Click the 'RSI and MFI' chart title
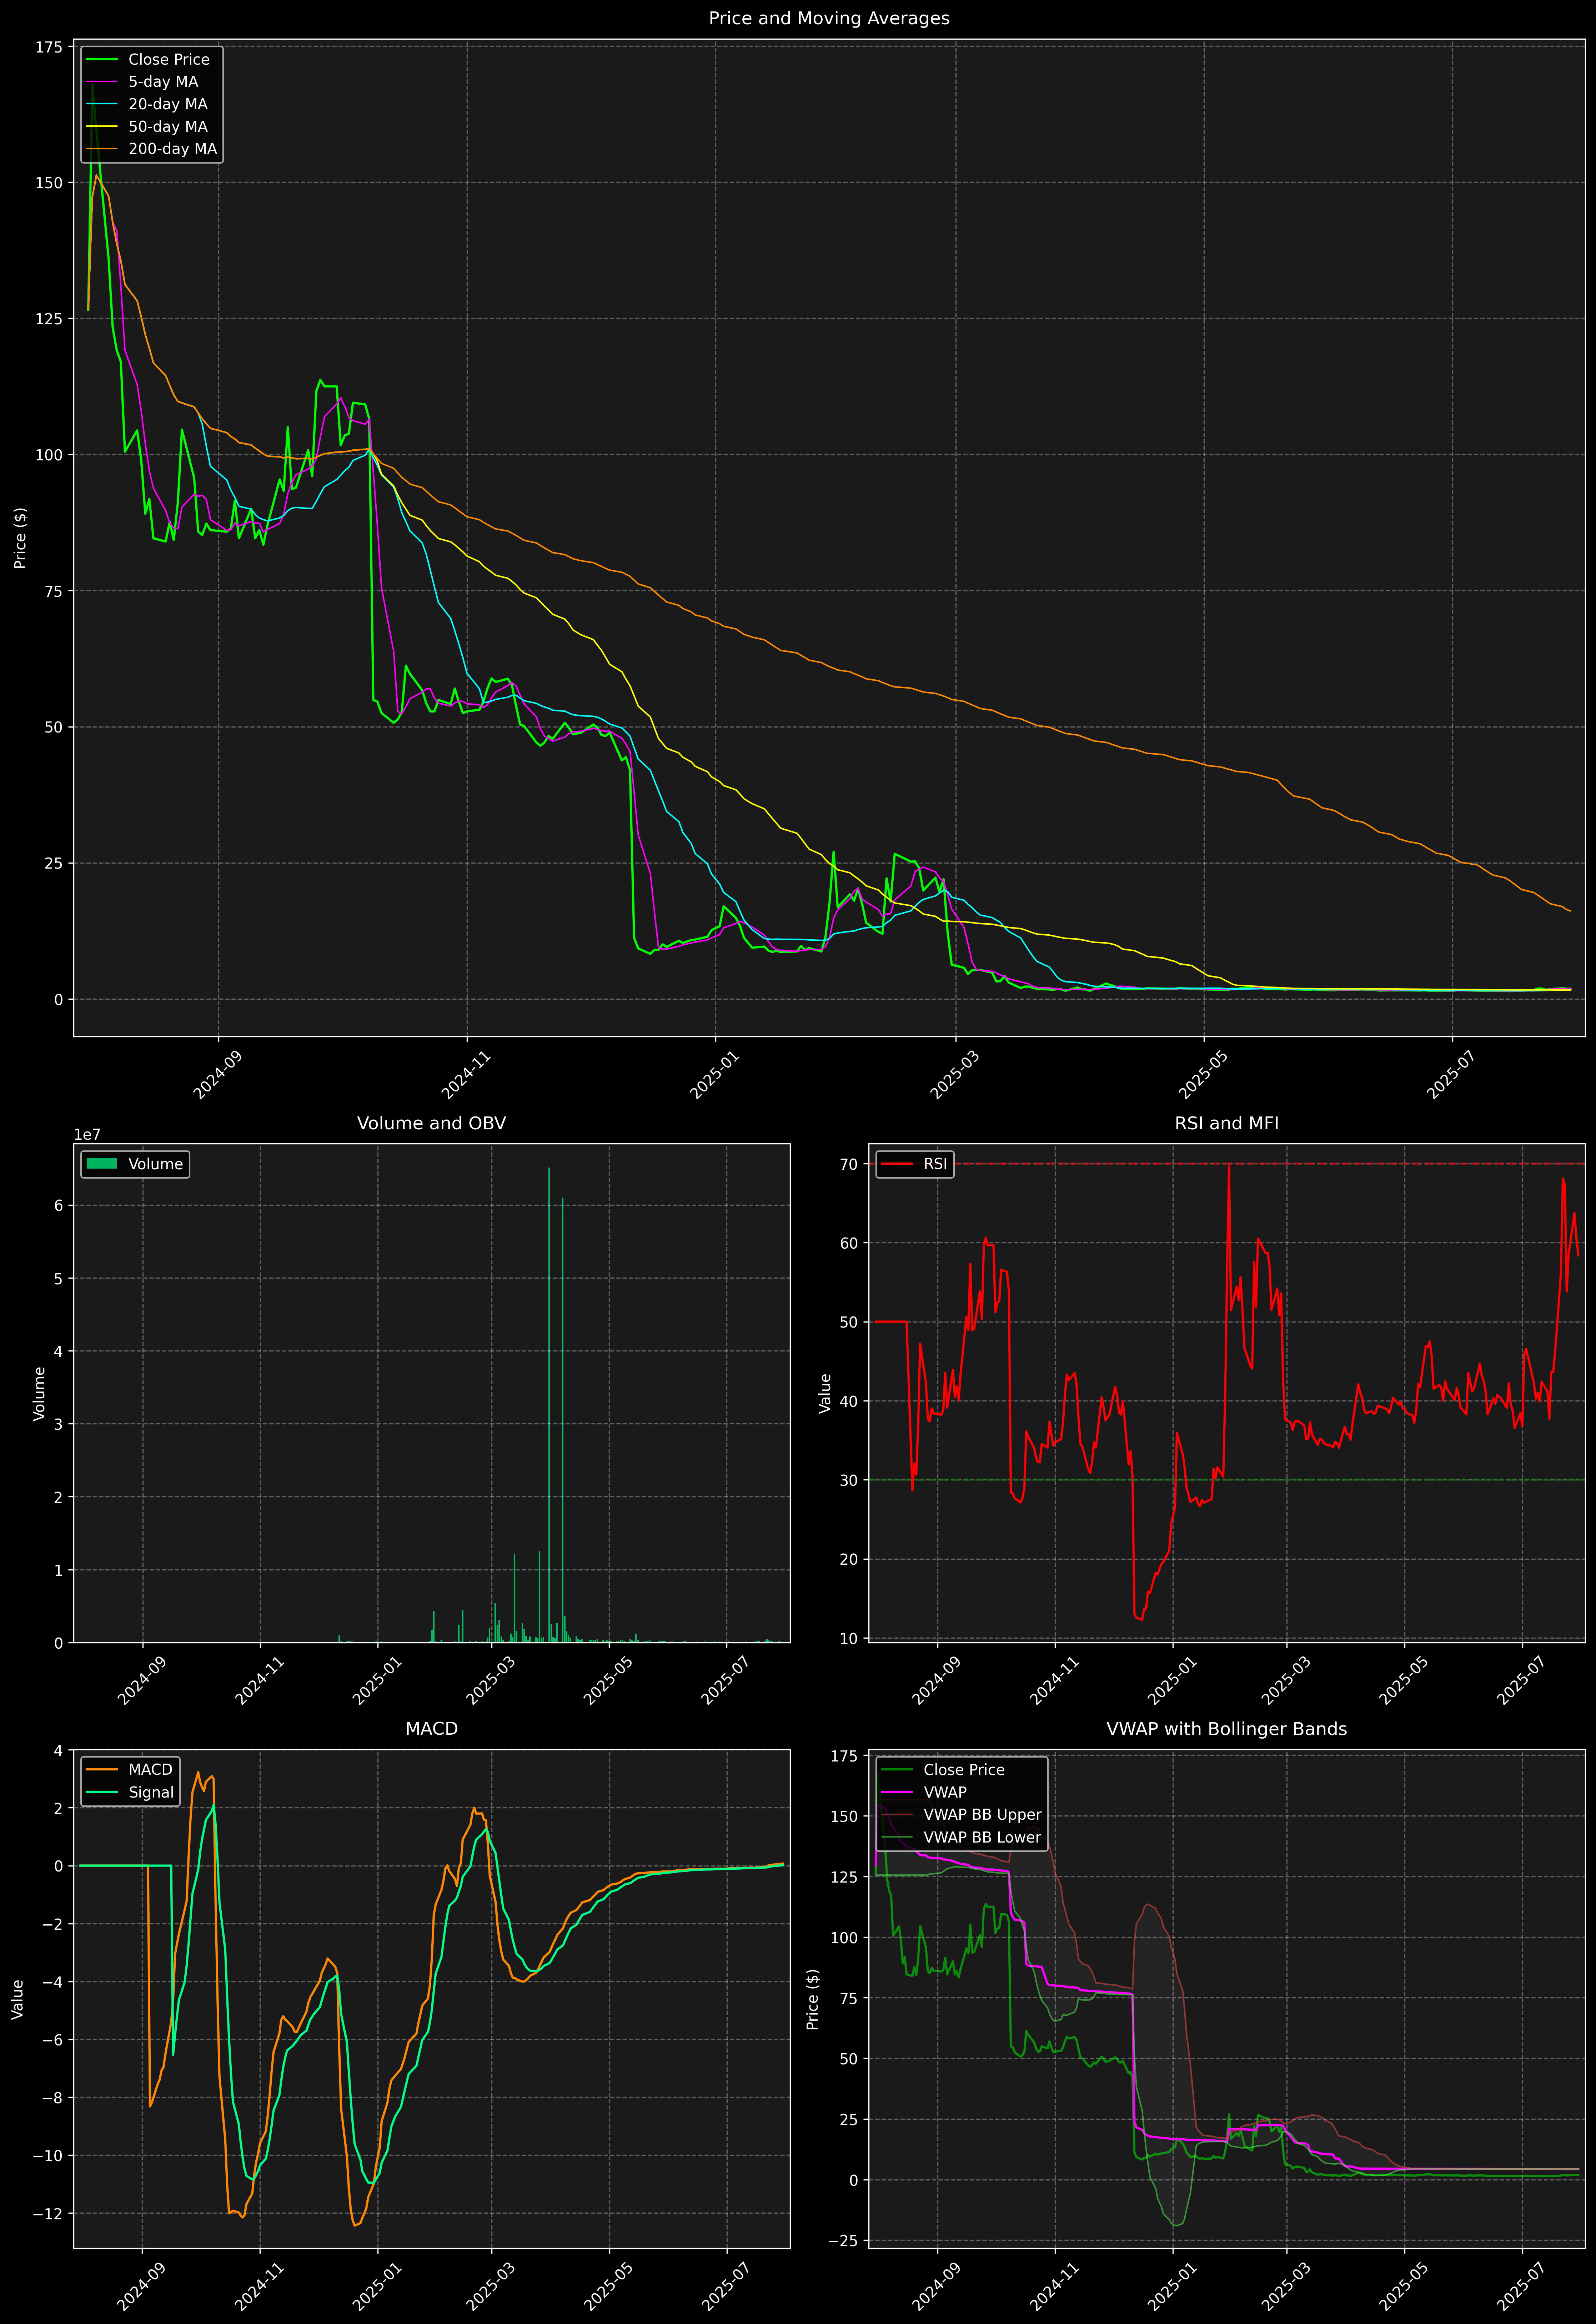Viewport: 1596px width, 2324px height. point(1227,1123)
